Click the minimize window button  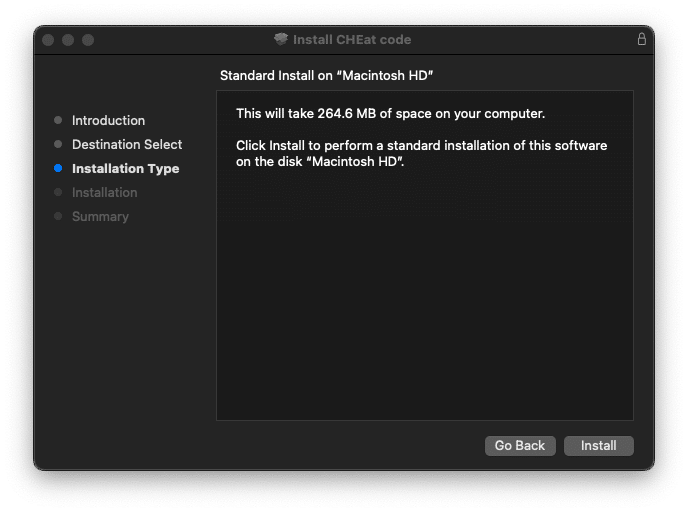[x=68, y=40]
